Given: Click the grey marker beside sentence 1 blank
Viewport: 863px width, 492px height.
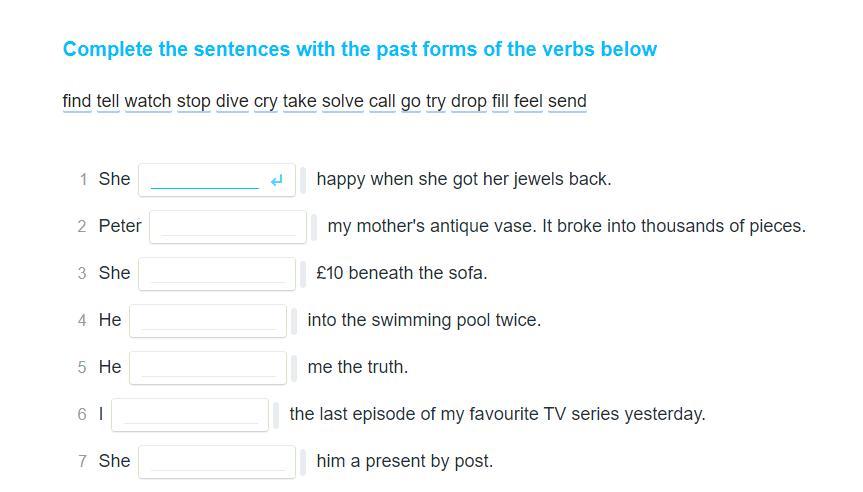Looking at the screenshot, I should pos(303,180).
